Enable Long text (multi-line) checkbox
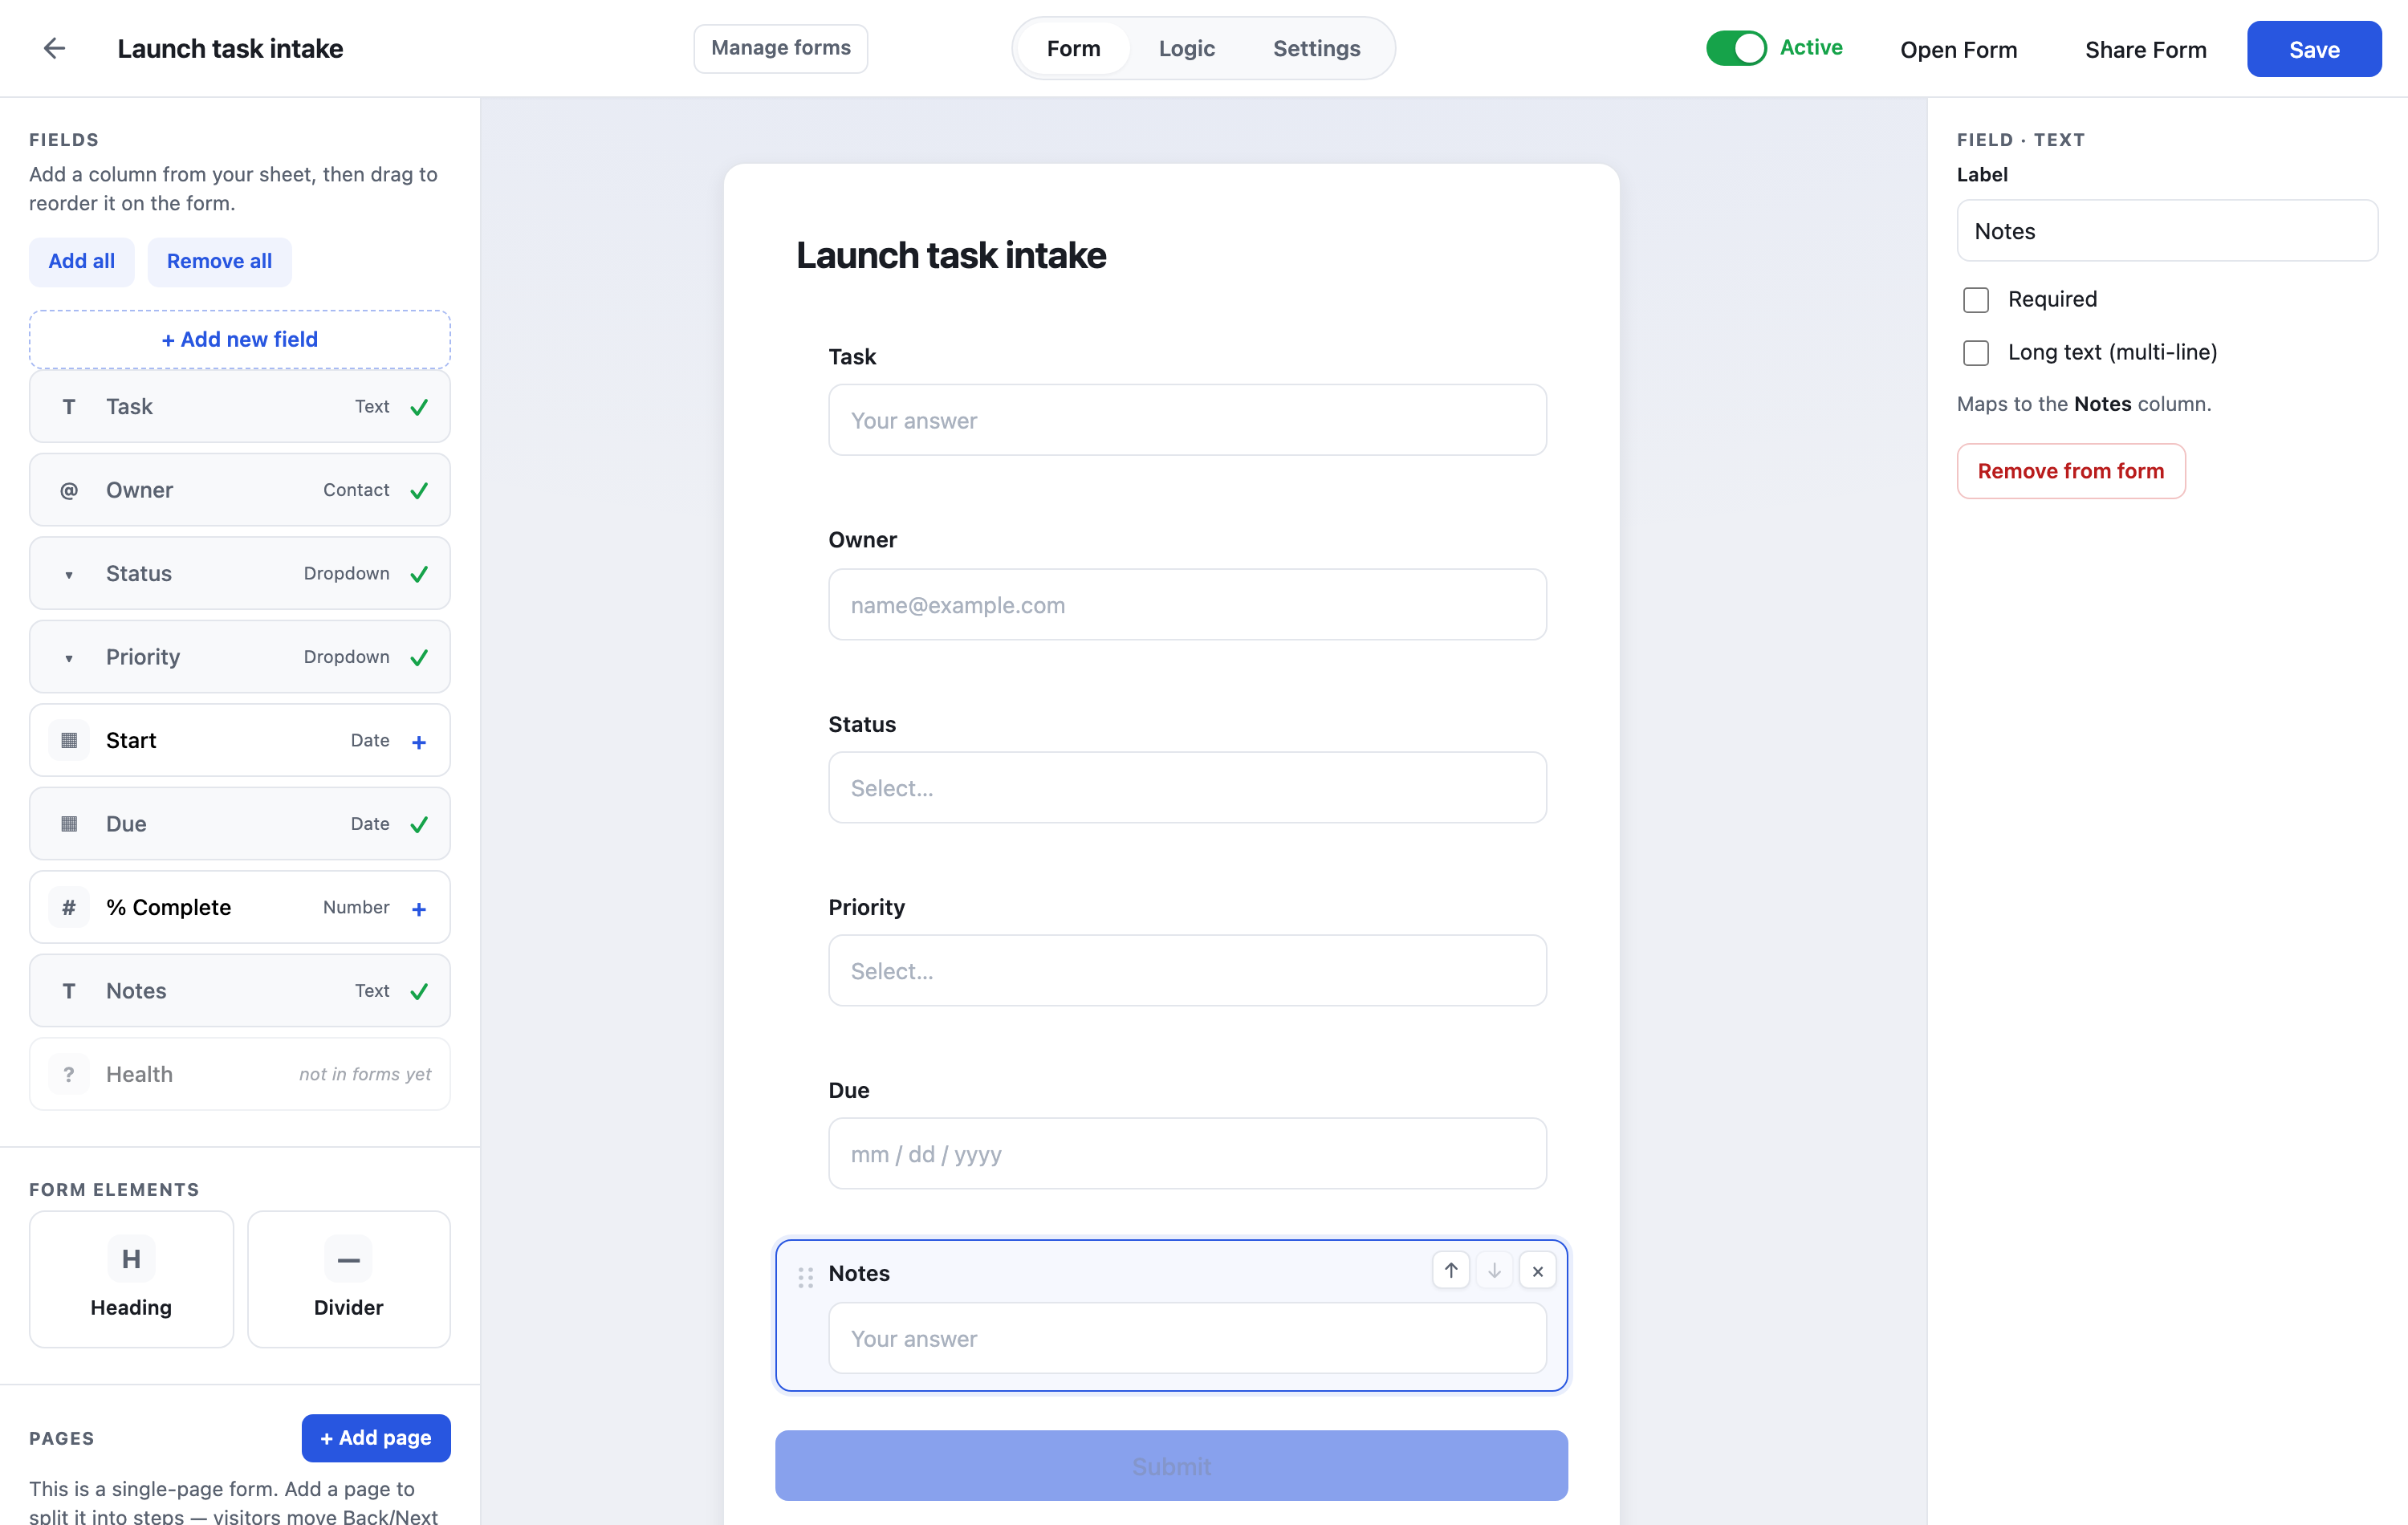 1976,353
